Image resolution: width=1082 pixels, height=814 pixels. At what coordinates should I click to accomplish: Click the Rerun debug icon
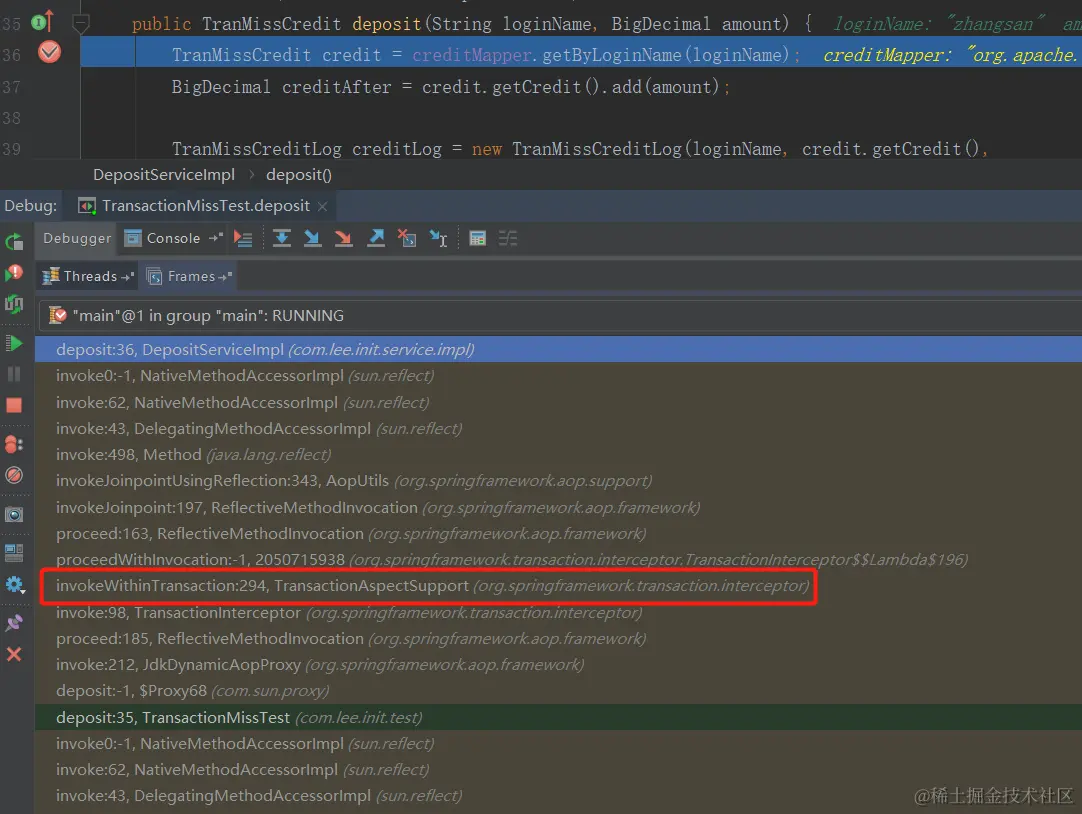[x=14, y=242]
